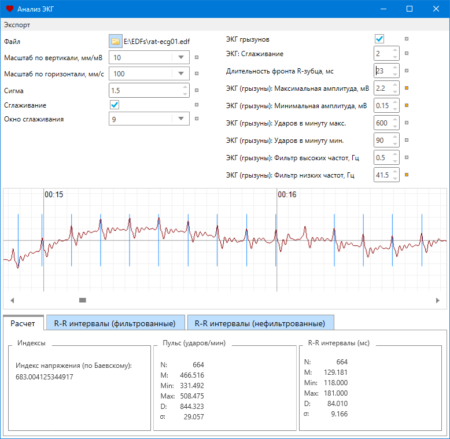Screen dimensions: 450x439
Task: Increment Ударов в минуту макс. stepper
Action: (395, 120)
